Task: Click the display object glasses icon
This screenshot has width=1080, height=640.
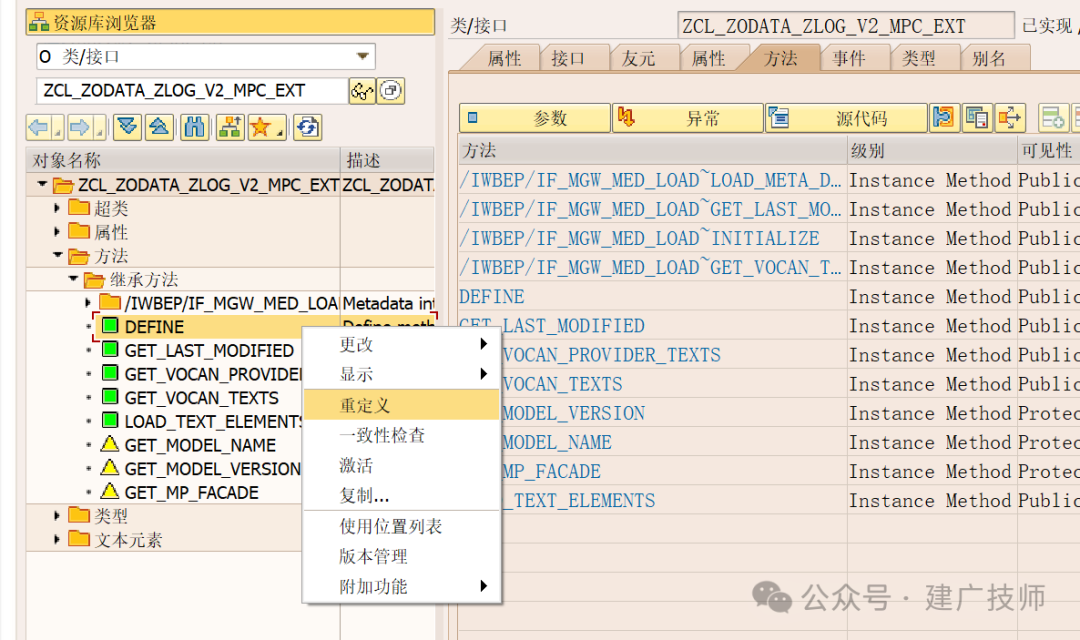Action: [x=362, y=91]
